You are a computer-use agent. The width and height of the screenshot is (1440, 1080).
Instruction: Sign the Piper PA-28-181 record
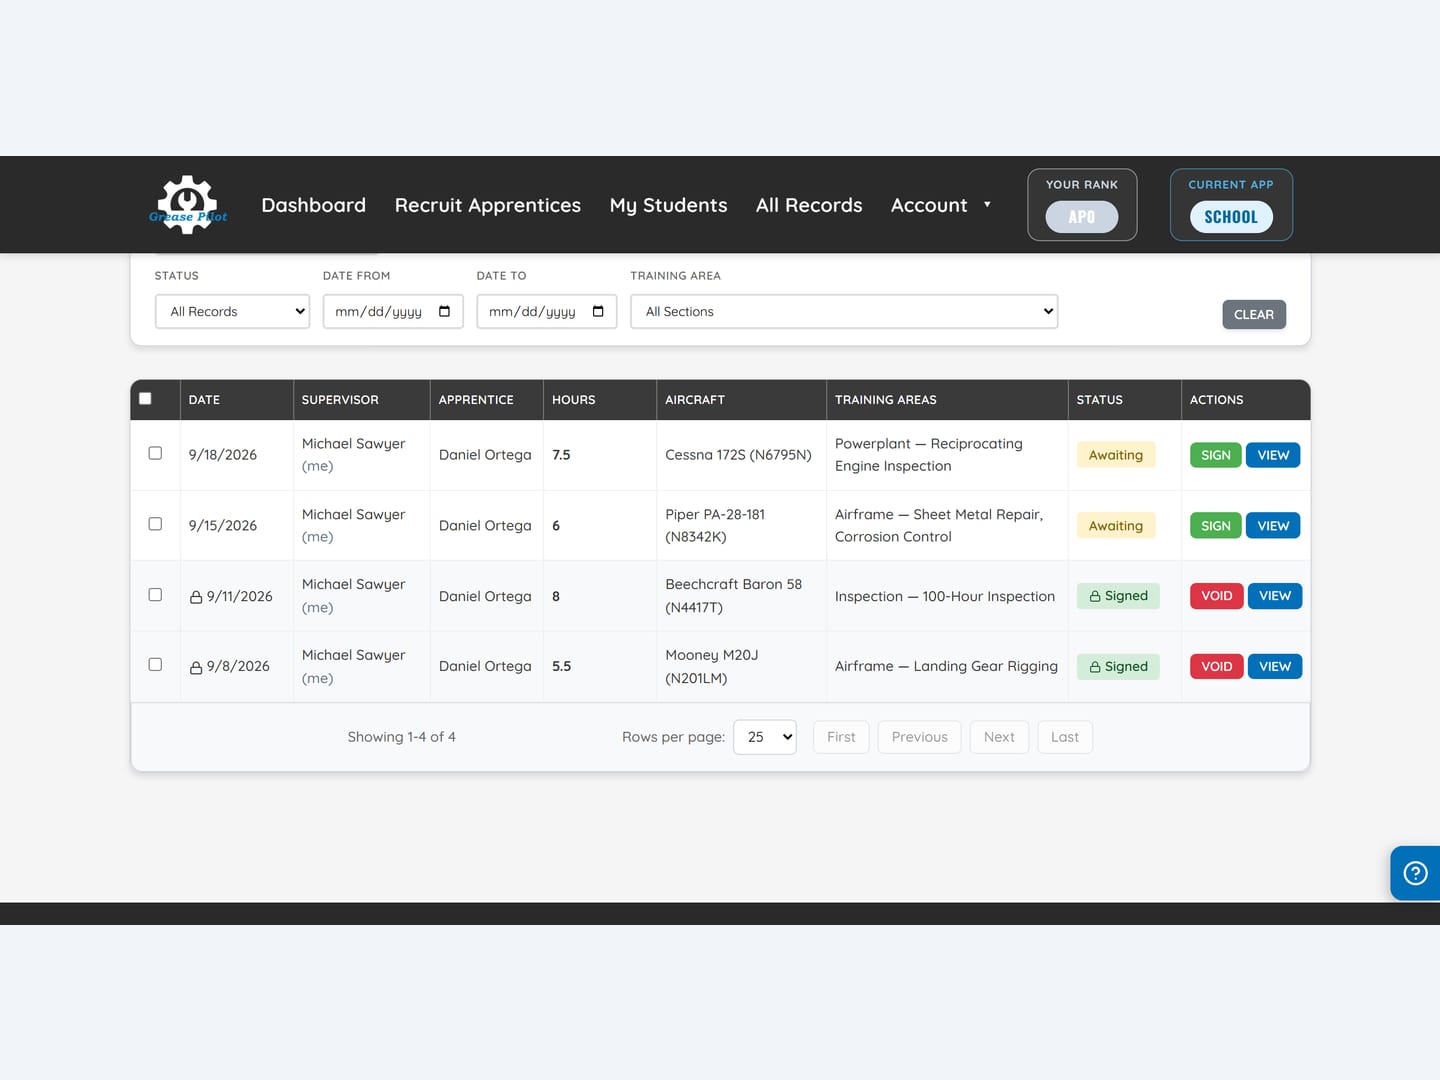[1216, 526]
